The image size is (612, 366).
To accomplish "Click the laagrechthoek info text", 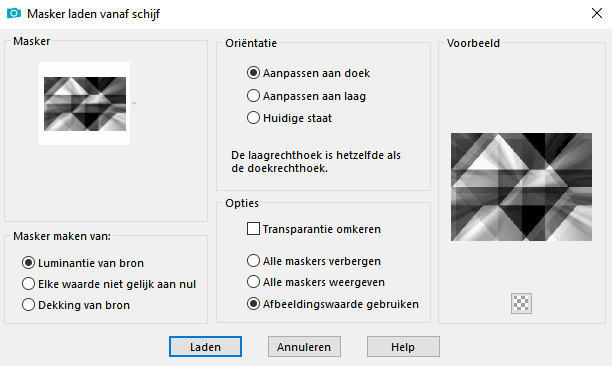I will click(x=316, y=162).
